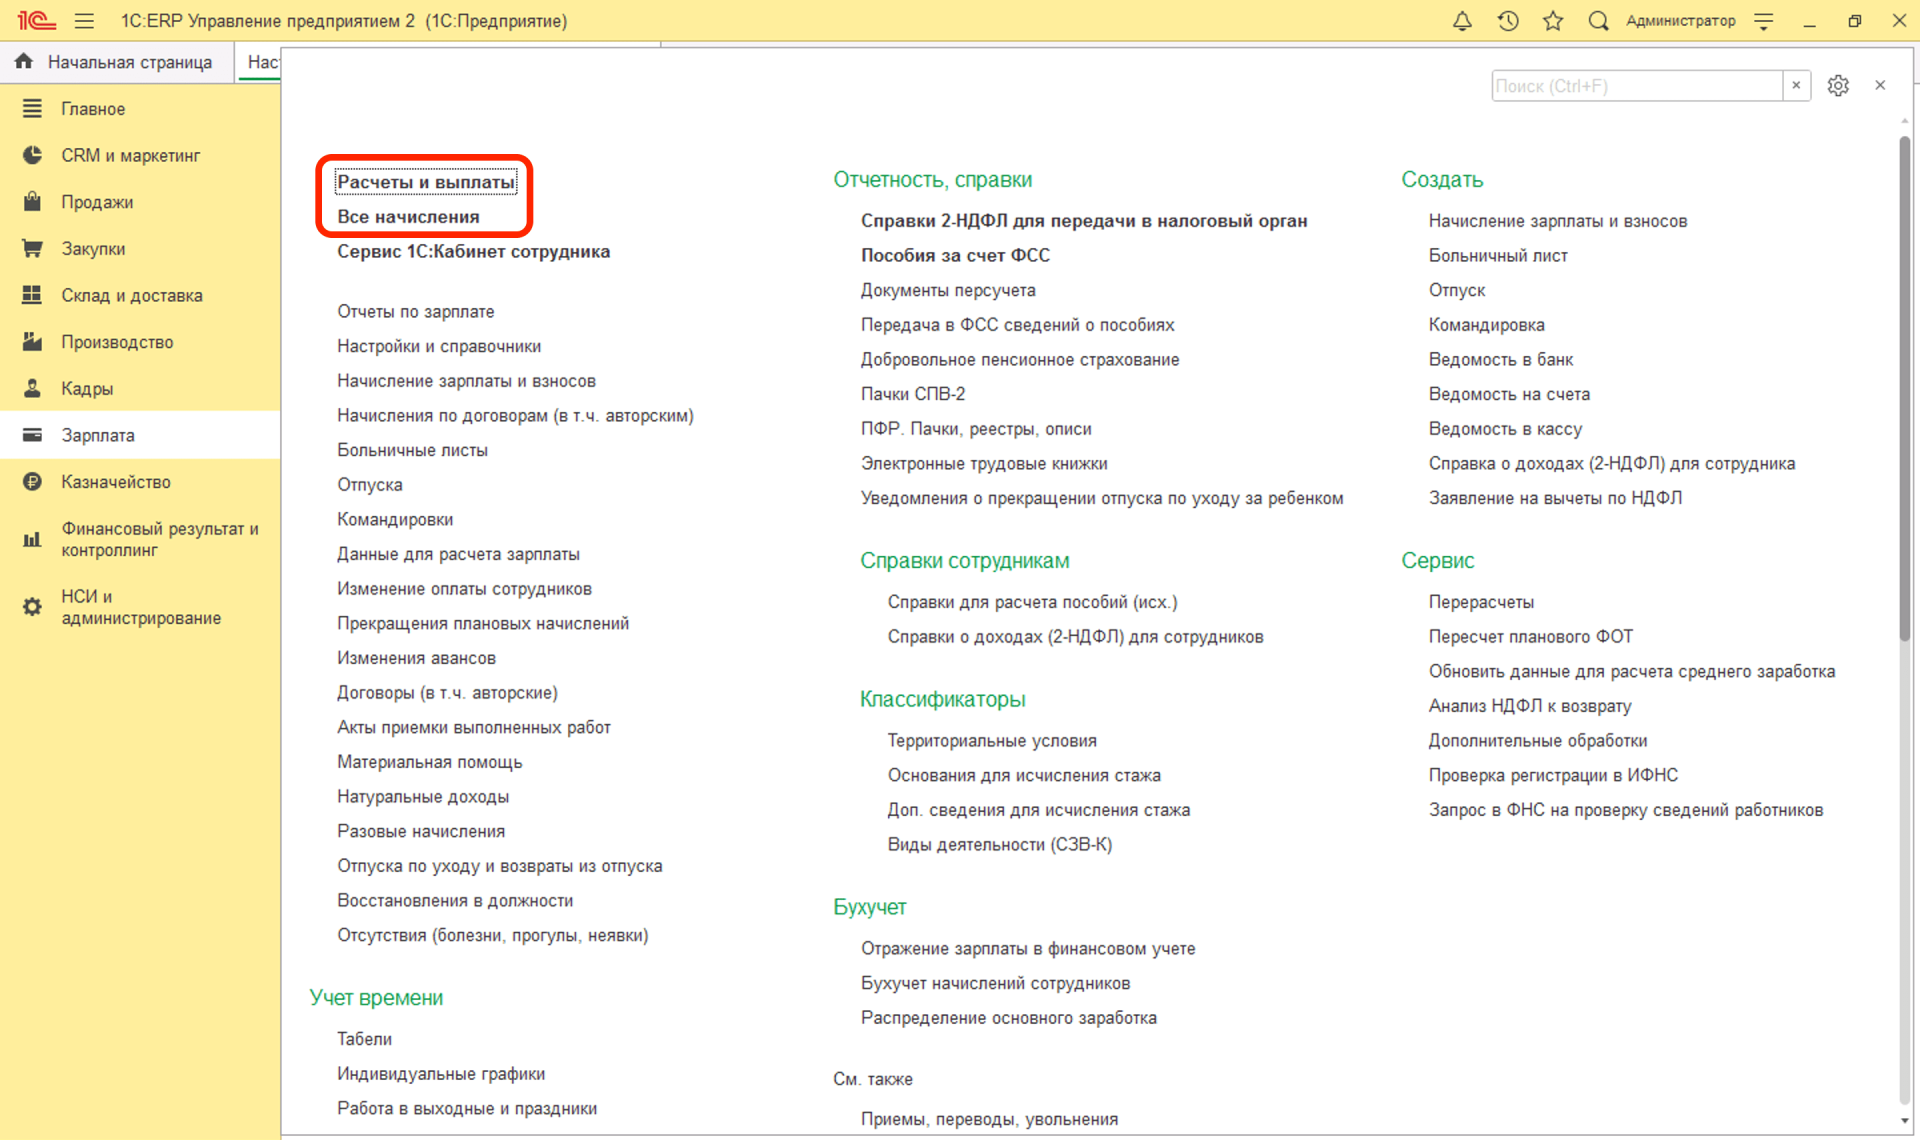Image resolution: width=1920 pixels, height=1140 pixels.
Task: Go to home icon Начальная страница
Action: point(24,62)
